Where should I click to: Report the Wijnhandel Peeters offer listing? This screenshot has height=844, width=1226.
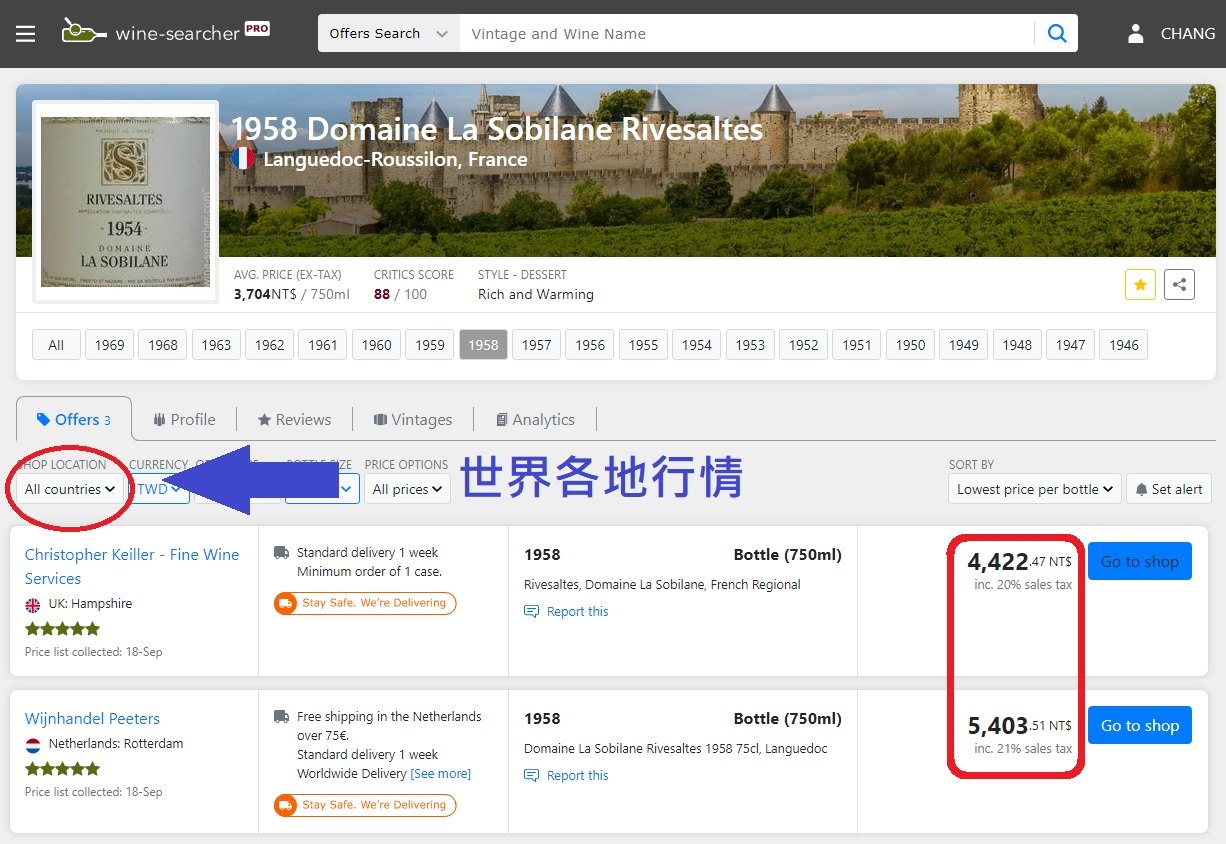(x=566, y=775)
